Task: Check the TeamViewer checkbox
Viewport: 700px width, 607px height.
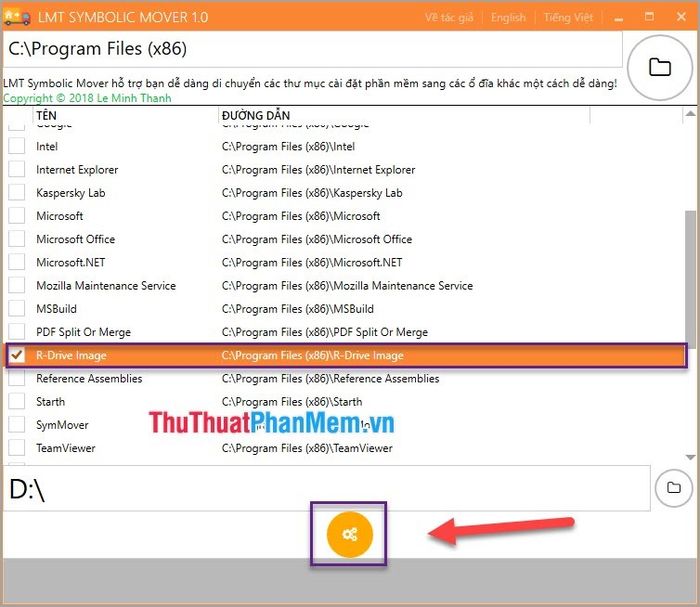Action: coord(17,448)
